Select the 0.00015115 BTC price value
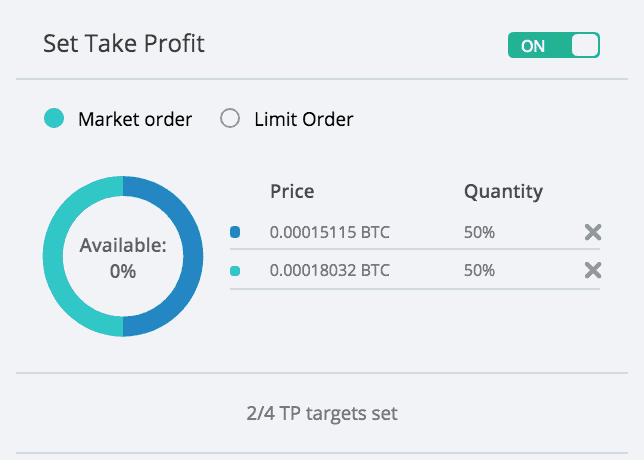Image resolution: width=644 pixels, height=460 pixels. (329, 232)
